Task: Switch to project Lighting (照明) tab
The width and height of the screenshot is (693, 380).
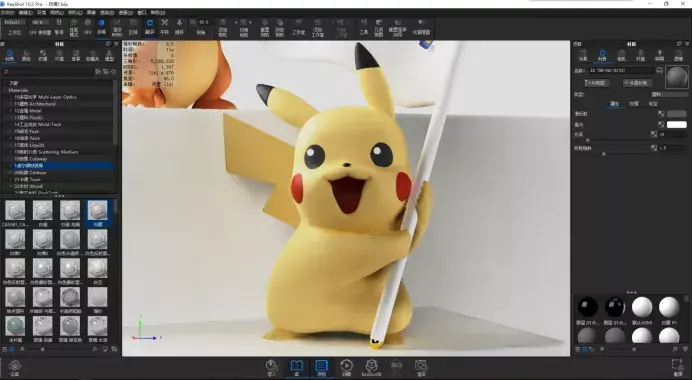Action: [x=659, y=56]
